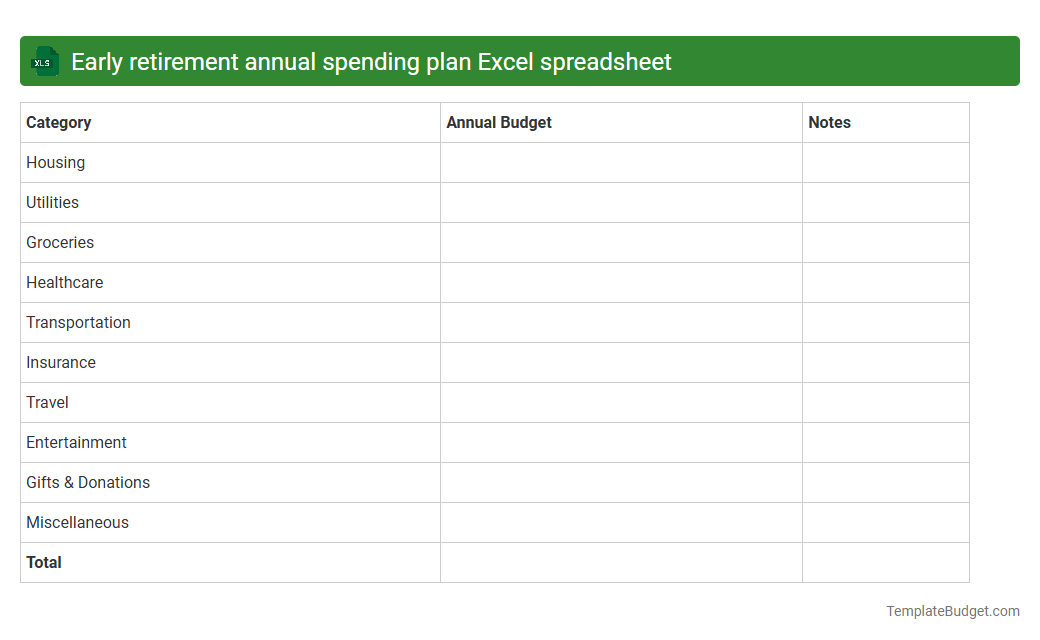Click the Annual Budget cell for Total
Viewport: 1040px width, 640px height.
620,562
